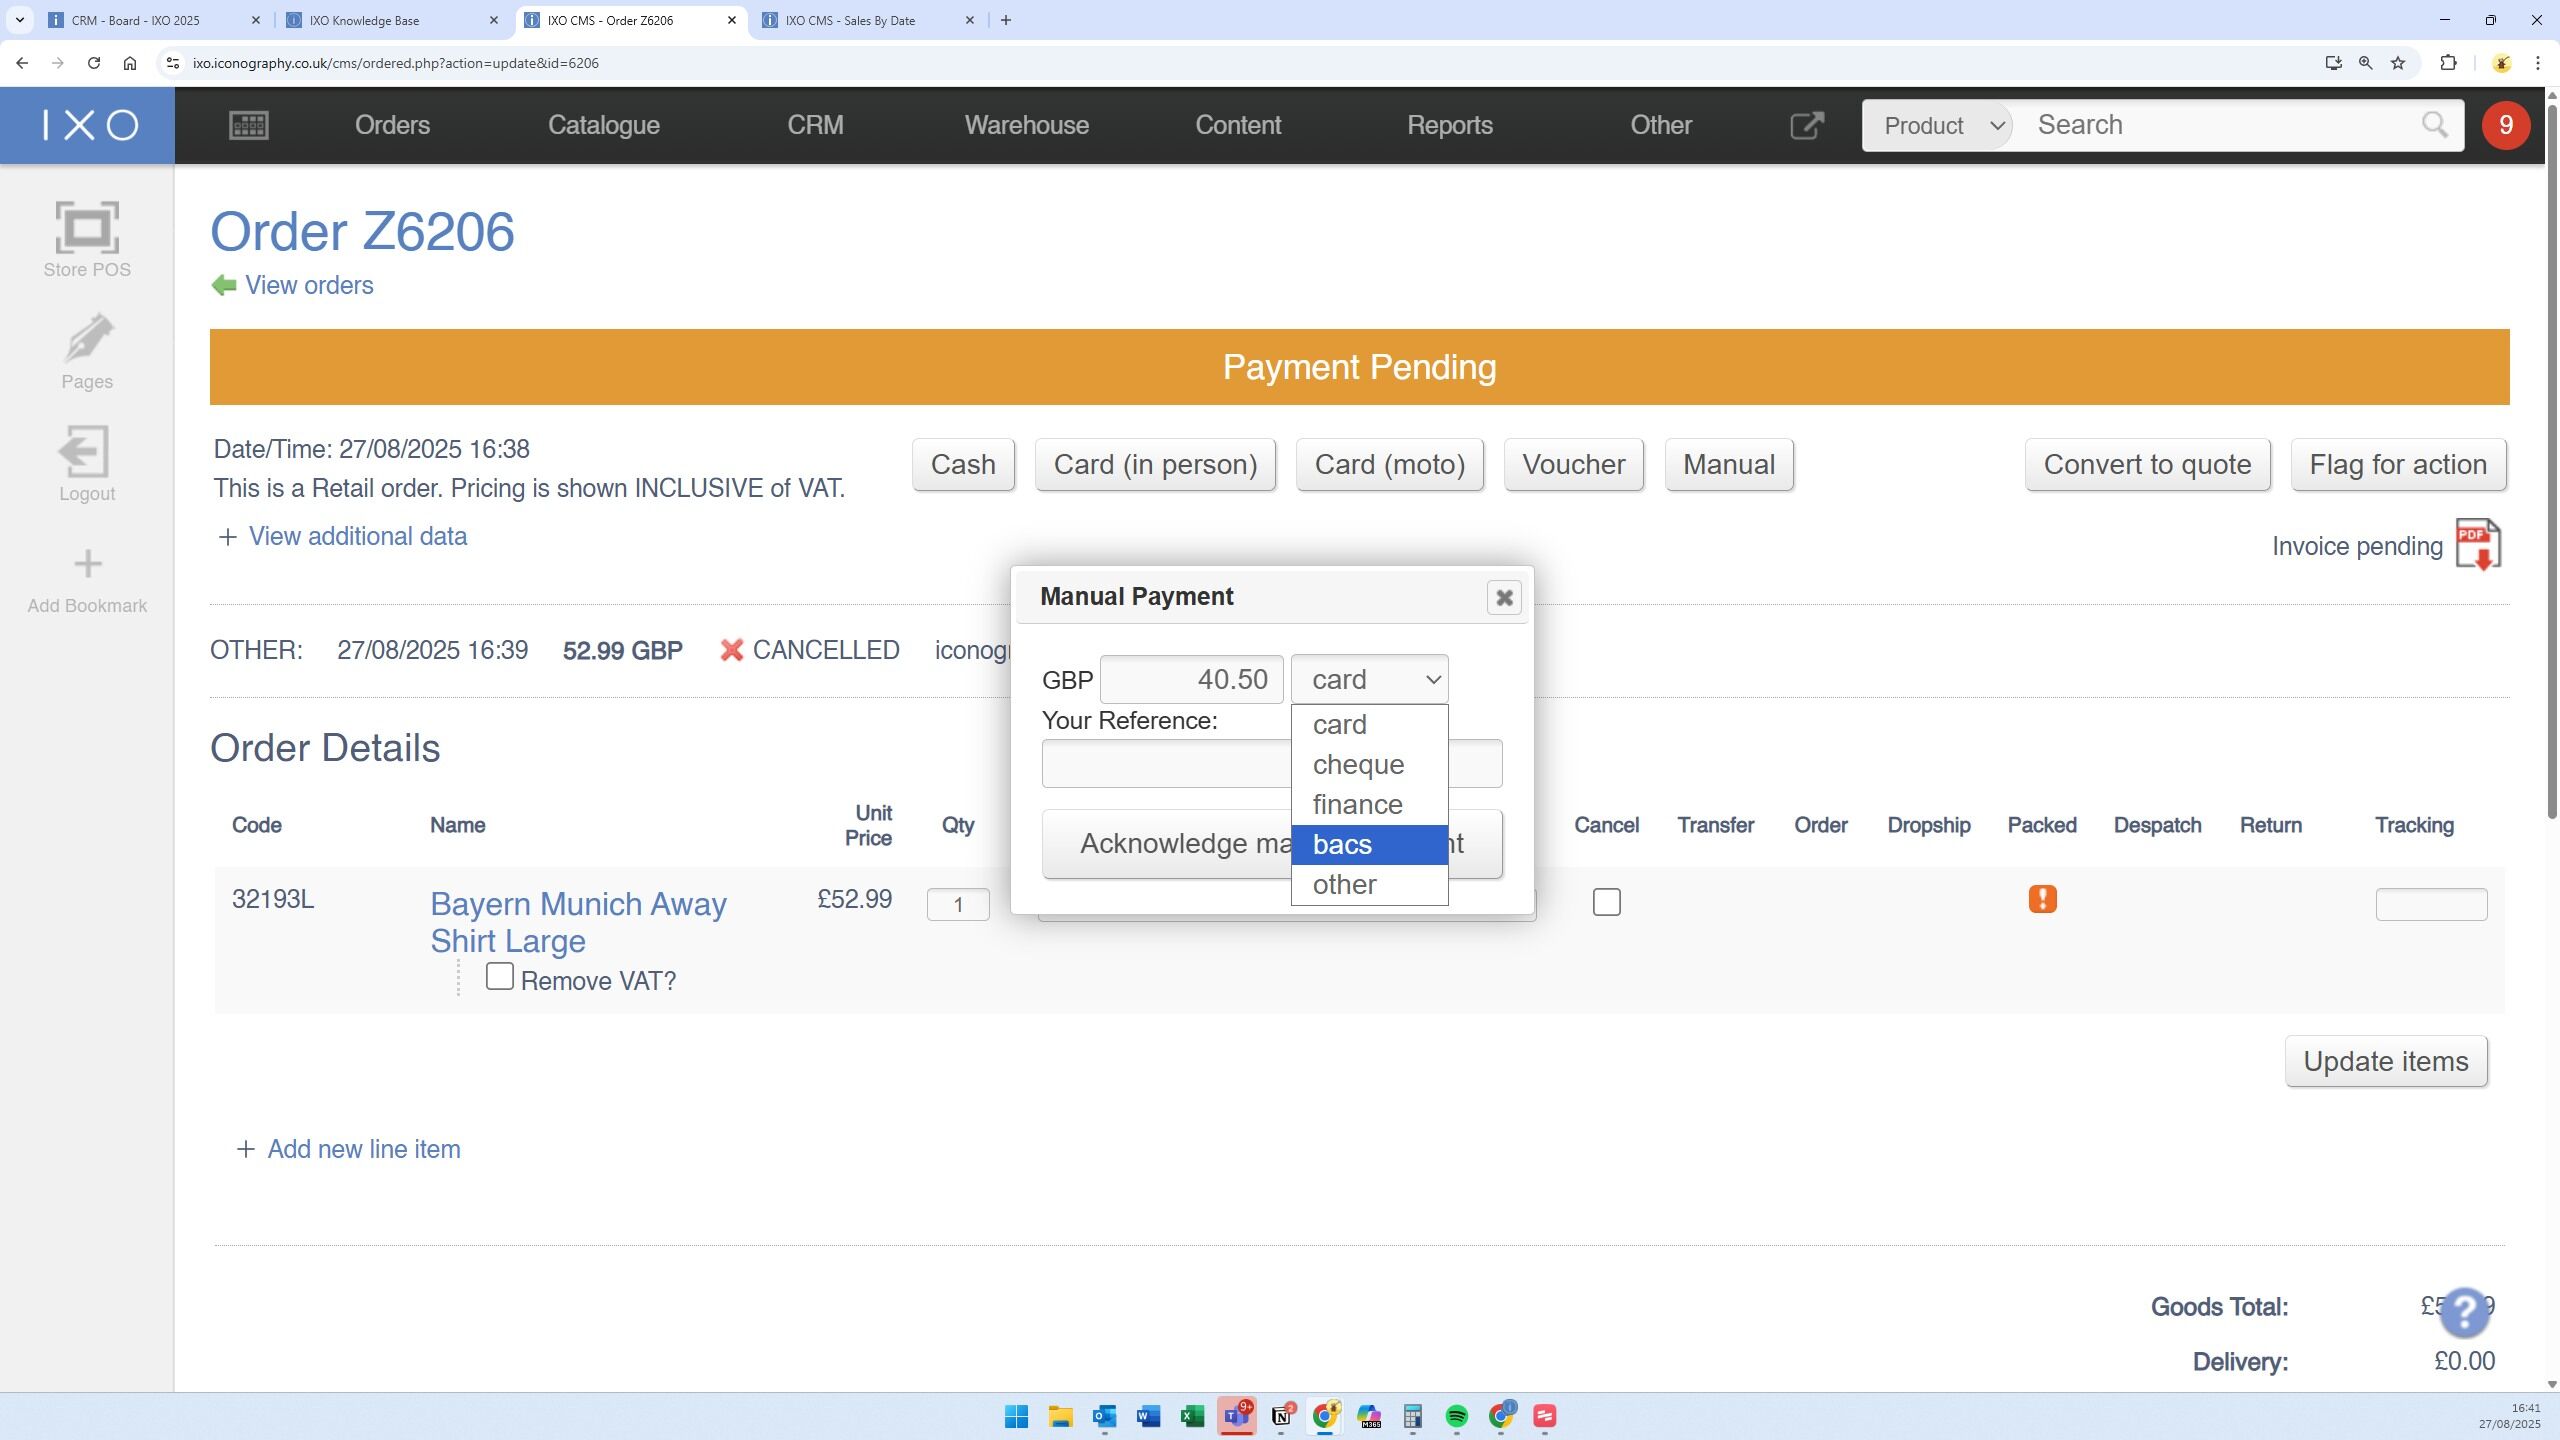2560x1440 pixels.
Task: Click the red notification badge showing 9
Action: pyautogui.click(x=2505, y=125)
